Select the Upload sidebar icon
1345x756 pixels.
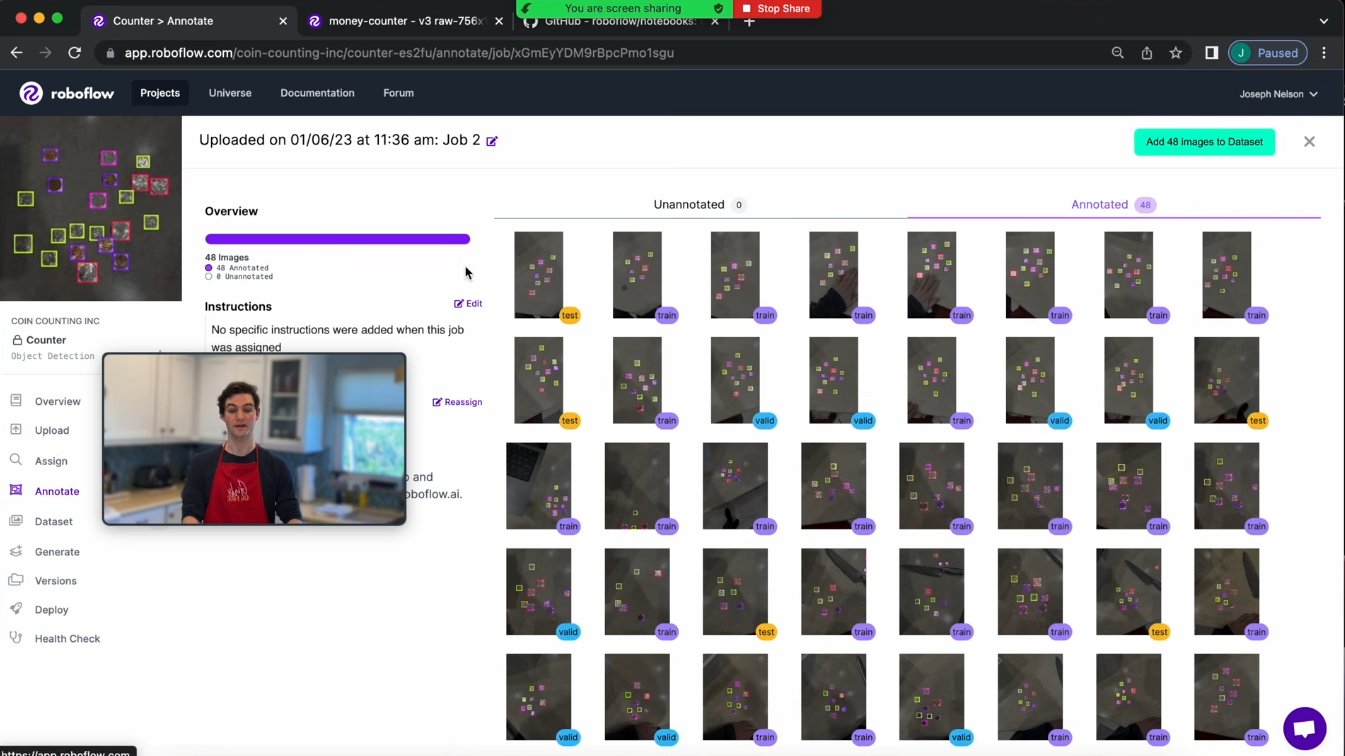[x=16, y=430]
